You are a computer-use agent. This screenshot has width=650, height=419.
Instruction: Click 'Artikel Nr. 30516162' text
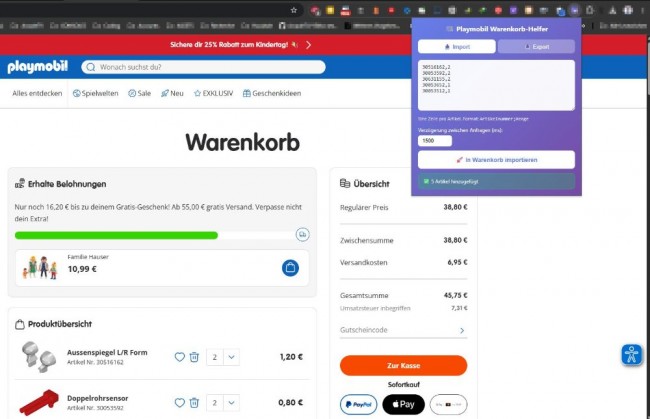point(95,362)
